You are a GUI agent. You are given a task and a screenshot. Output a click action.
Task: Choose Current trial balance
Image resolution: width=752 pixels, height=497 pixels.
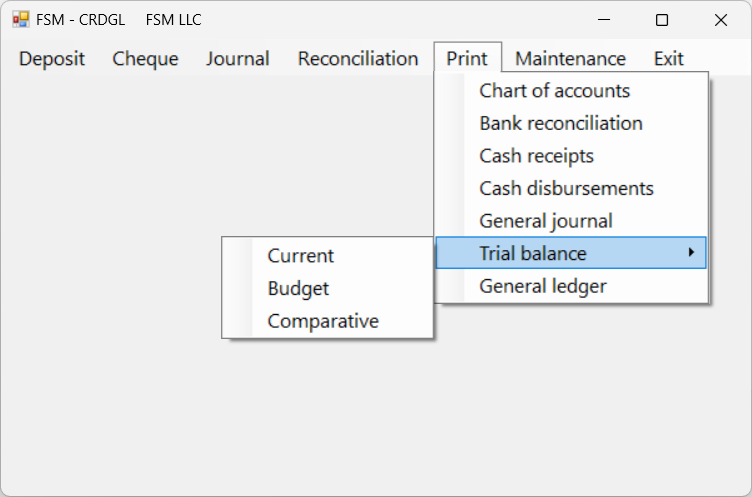300,256
